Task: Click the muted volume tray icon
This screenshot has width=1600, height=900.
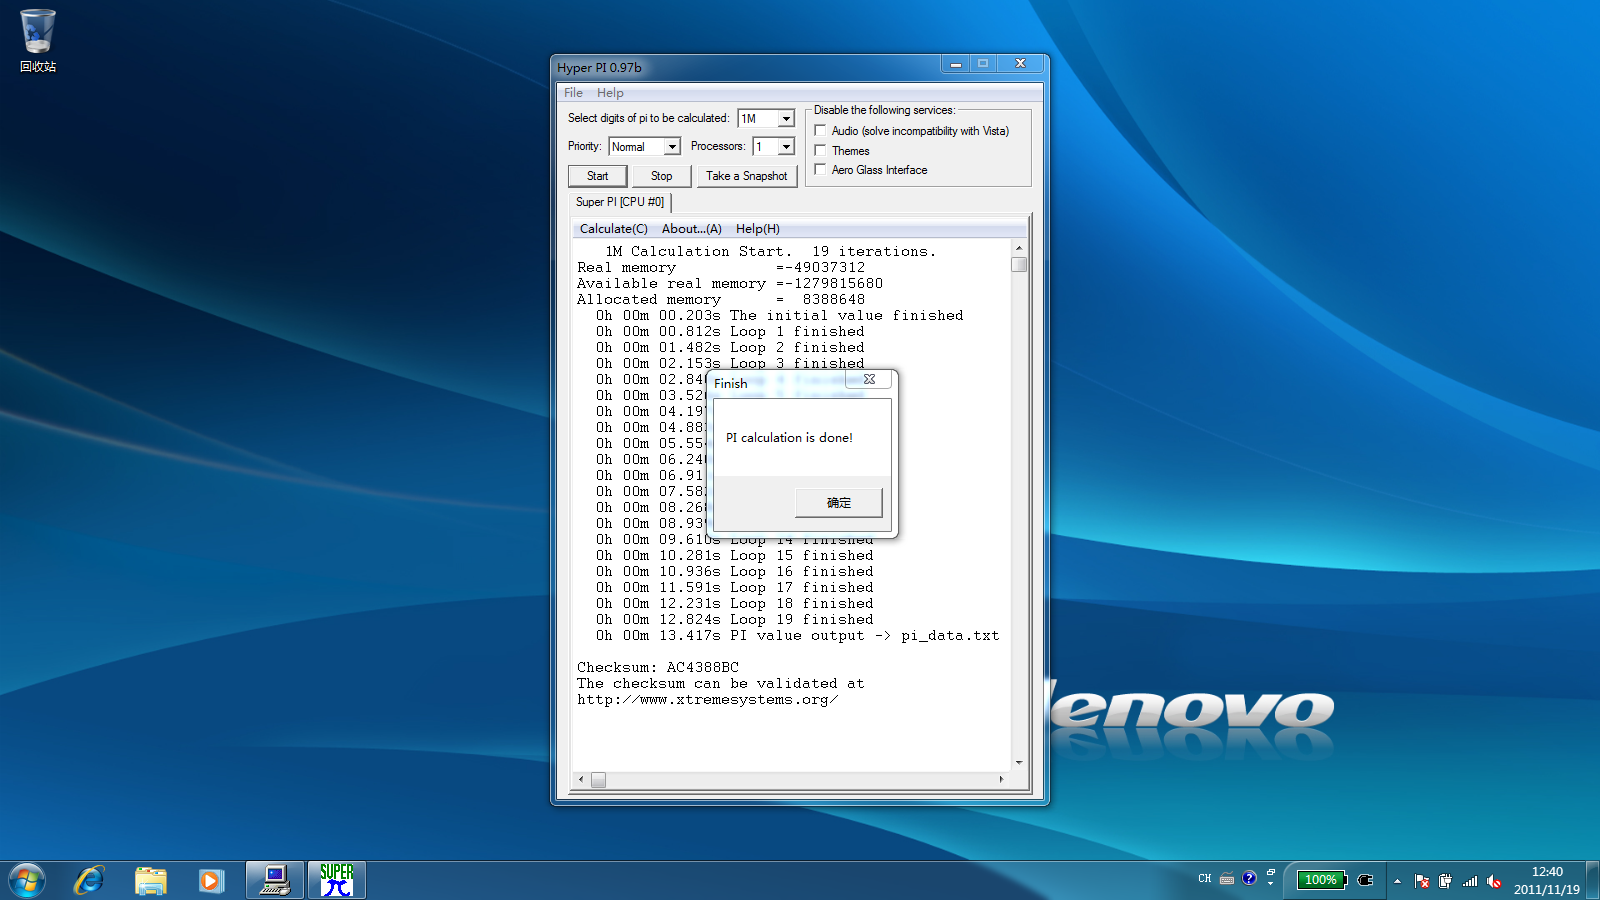Action: click(x=1494, y=881)
